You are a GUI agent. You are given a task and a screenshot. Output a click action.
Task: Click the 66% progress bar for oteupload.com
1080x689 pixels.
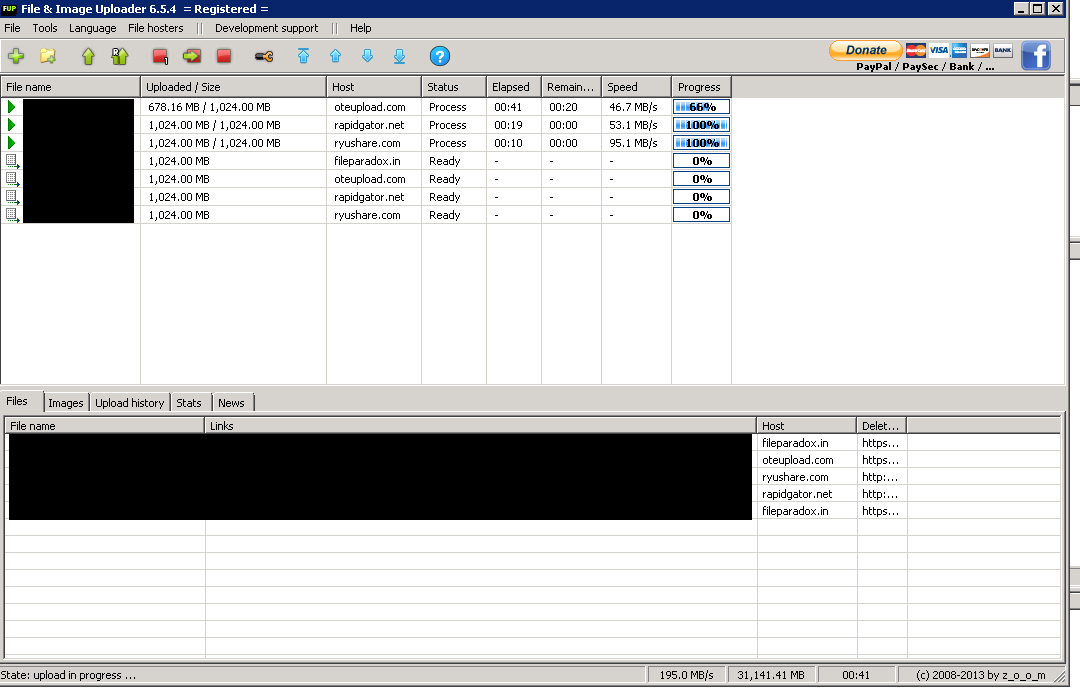point(701,107)
